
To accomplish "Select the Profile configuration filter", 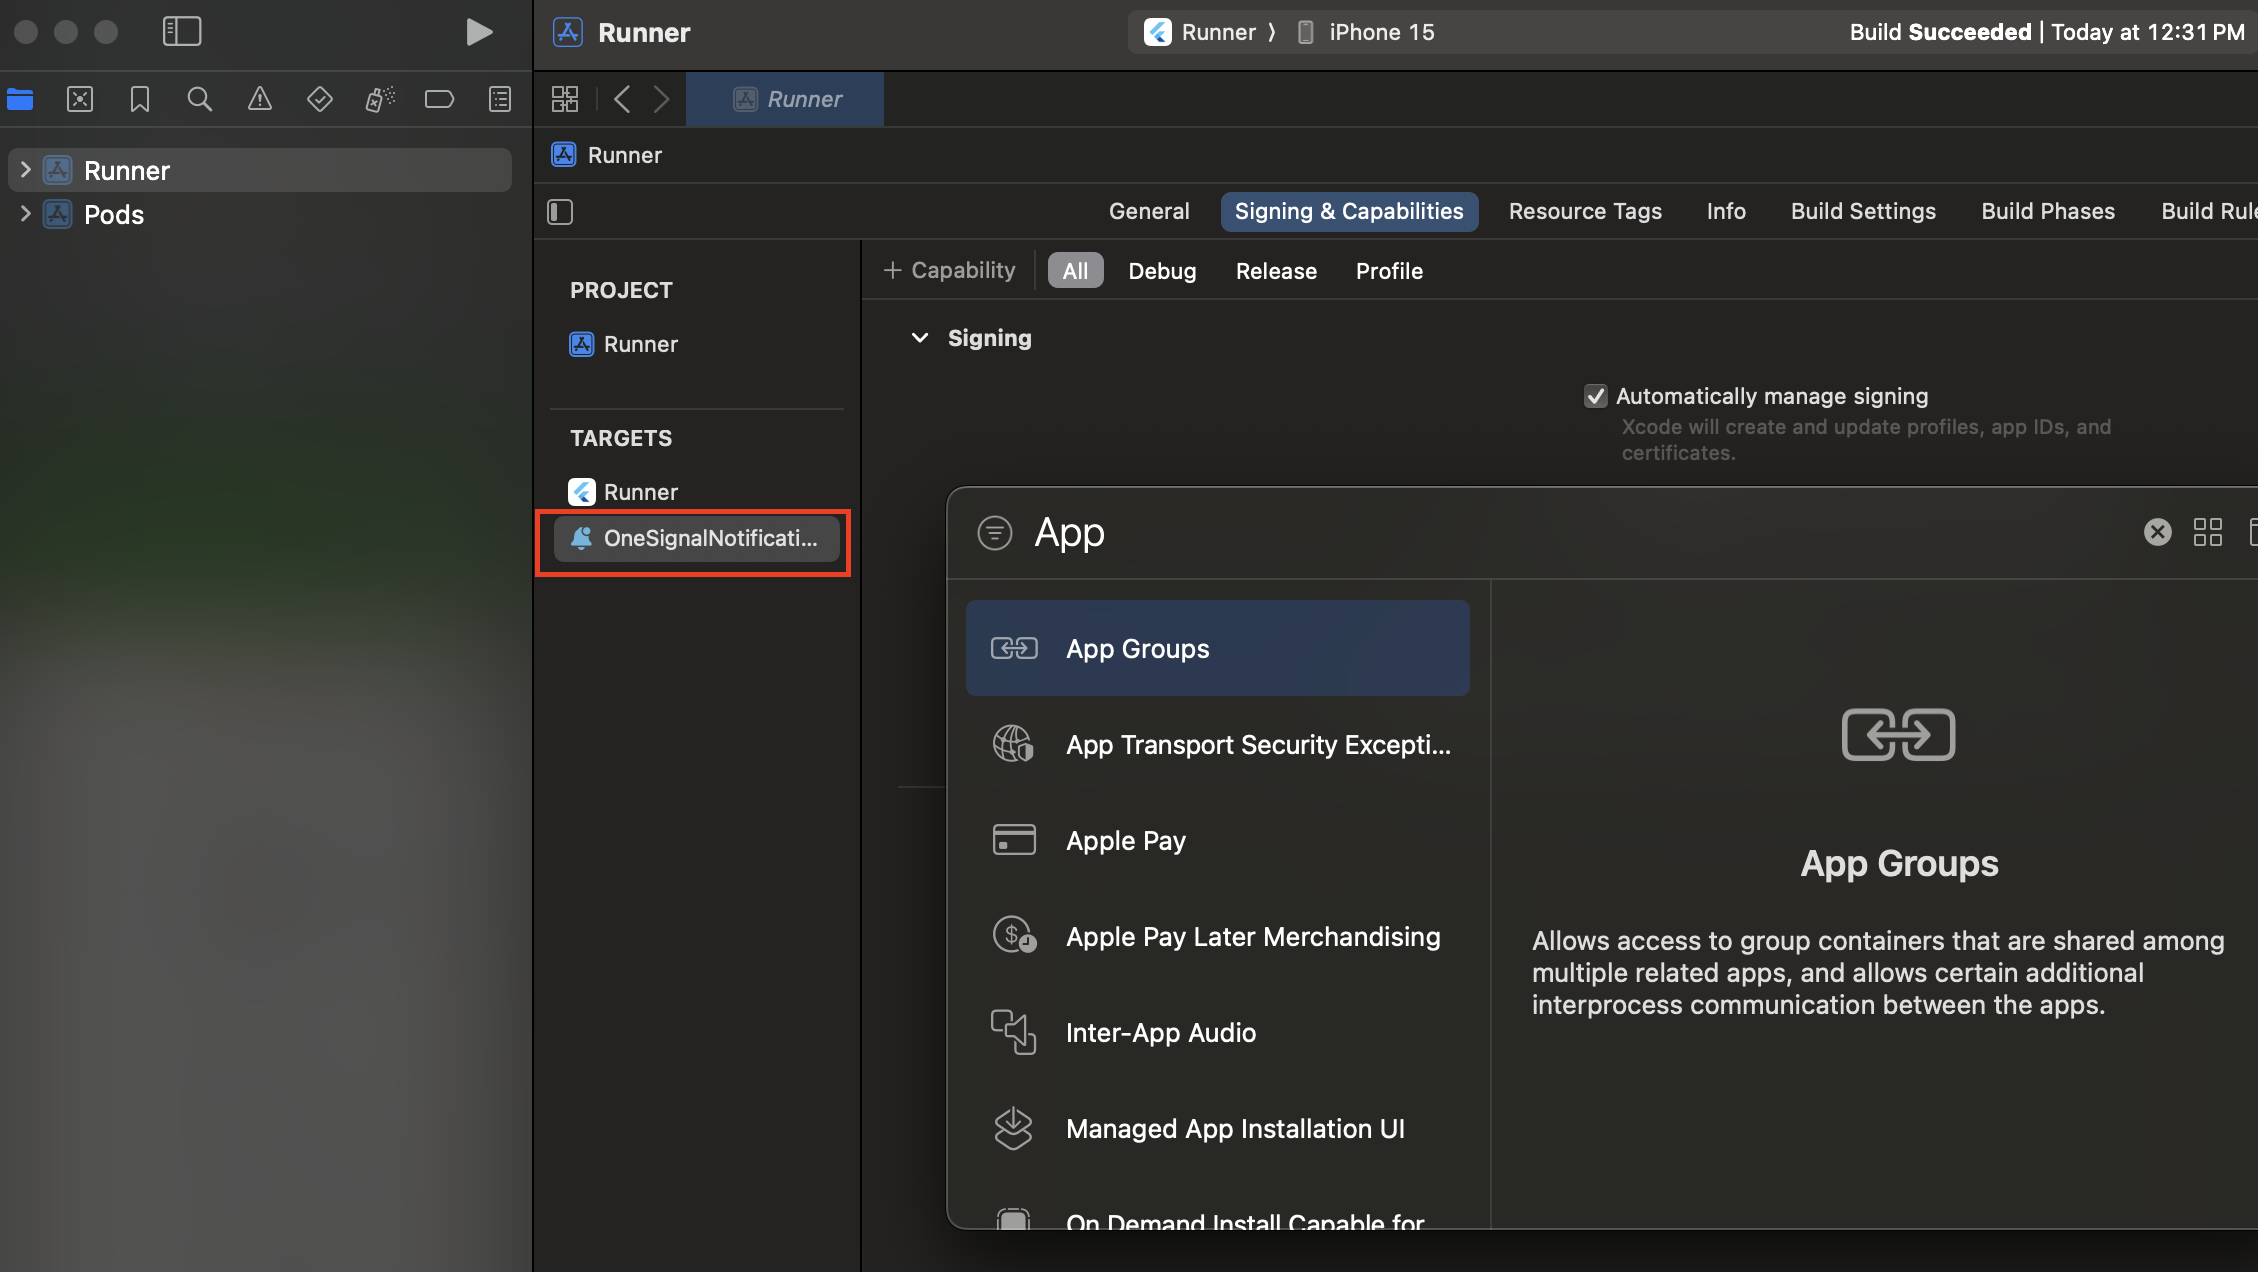I will point(1389,271).
